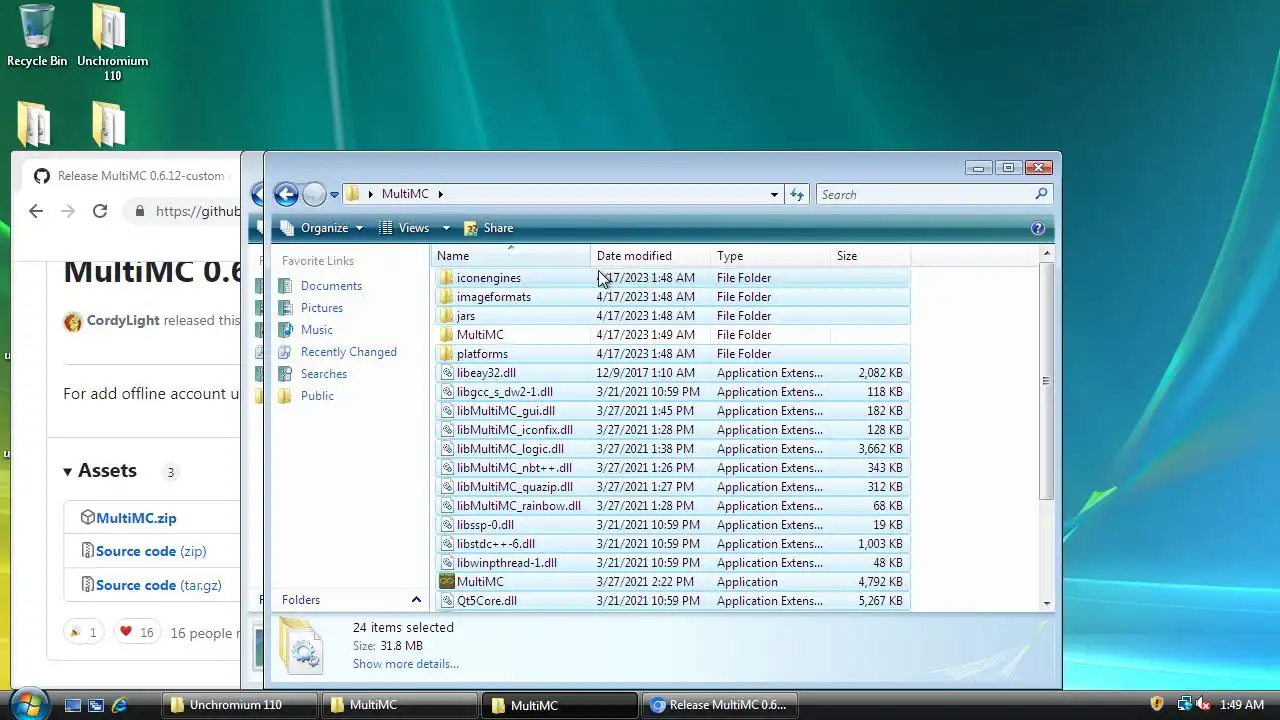Click the Share toolbar button
The height and width of the screenshot is (720, 1280).
(489, 228)
